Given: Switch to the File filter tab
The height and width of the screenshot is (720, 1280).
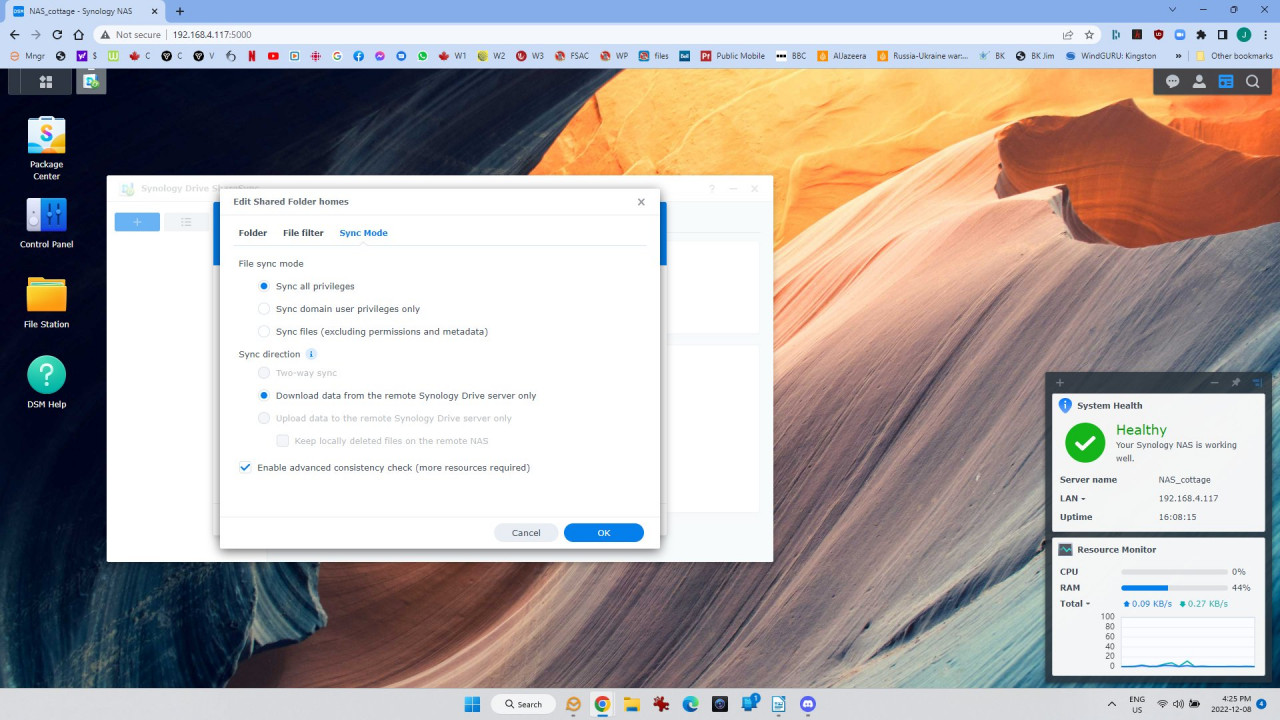Looking at the screenshot, I should (x=303, y=233).
